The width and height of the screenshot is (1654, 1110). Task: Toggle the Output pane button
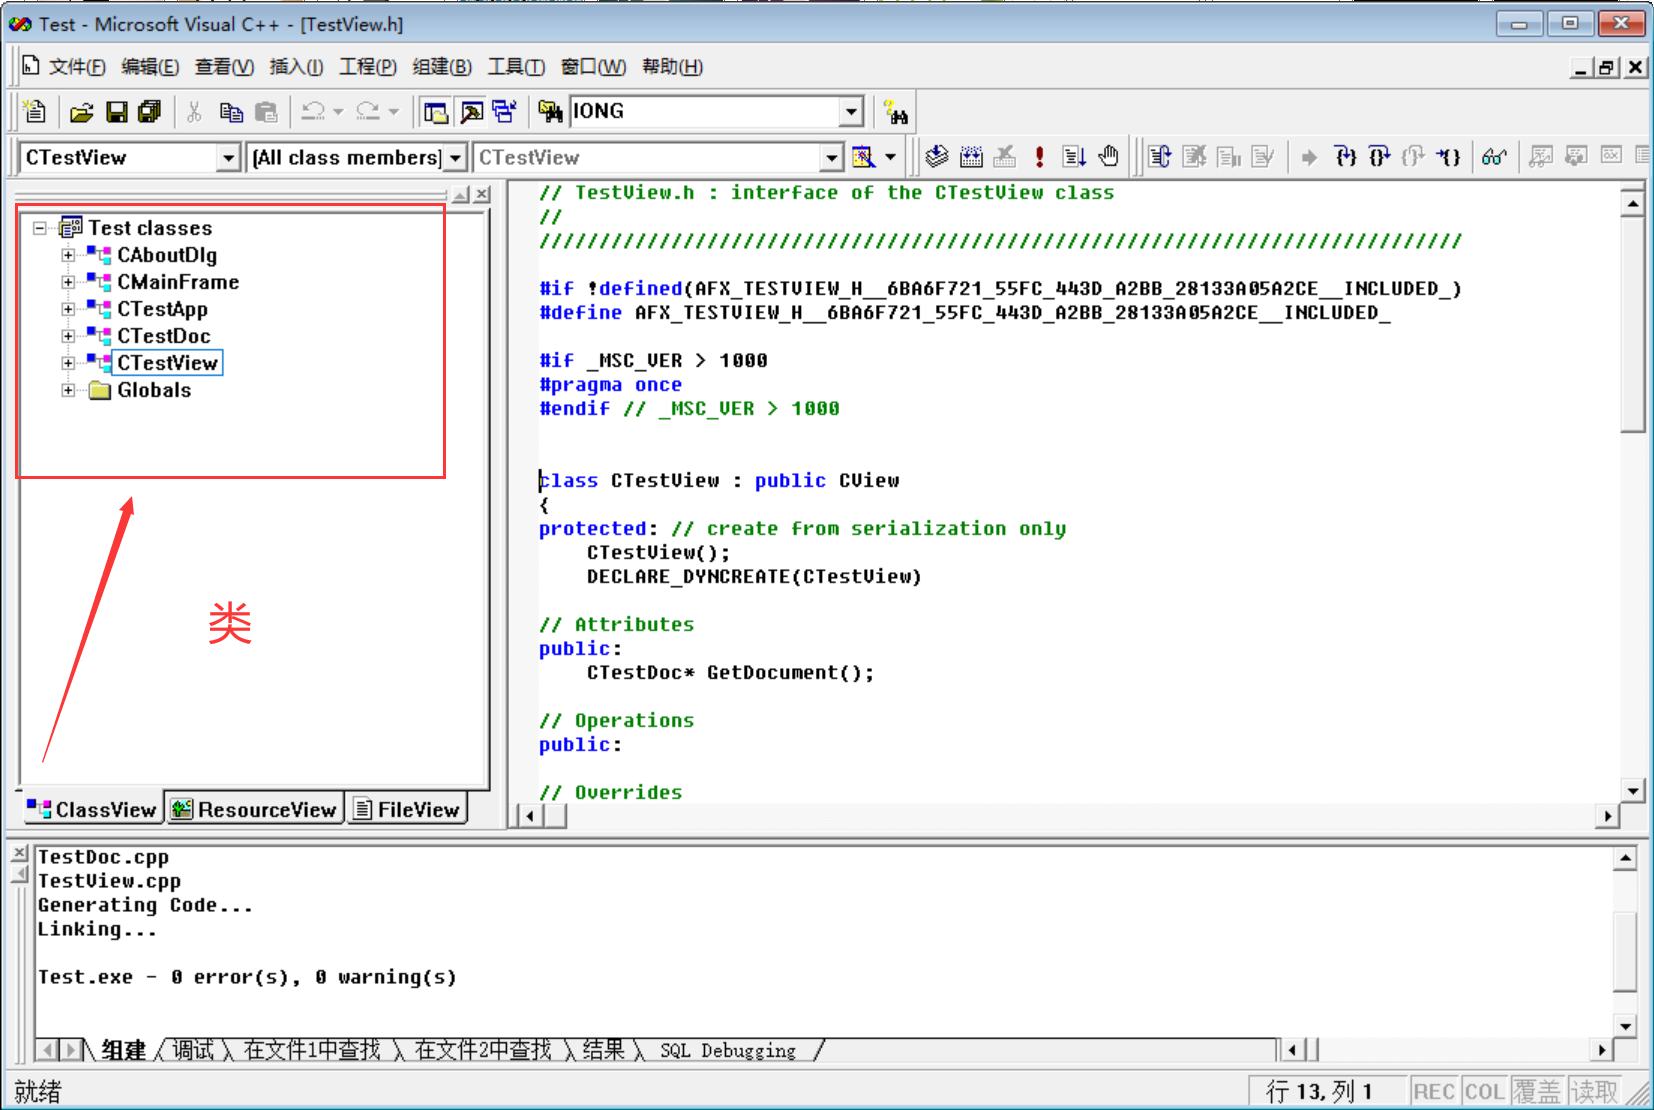point(471,112)
